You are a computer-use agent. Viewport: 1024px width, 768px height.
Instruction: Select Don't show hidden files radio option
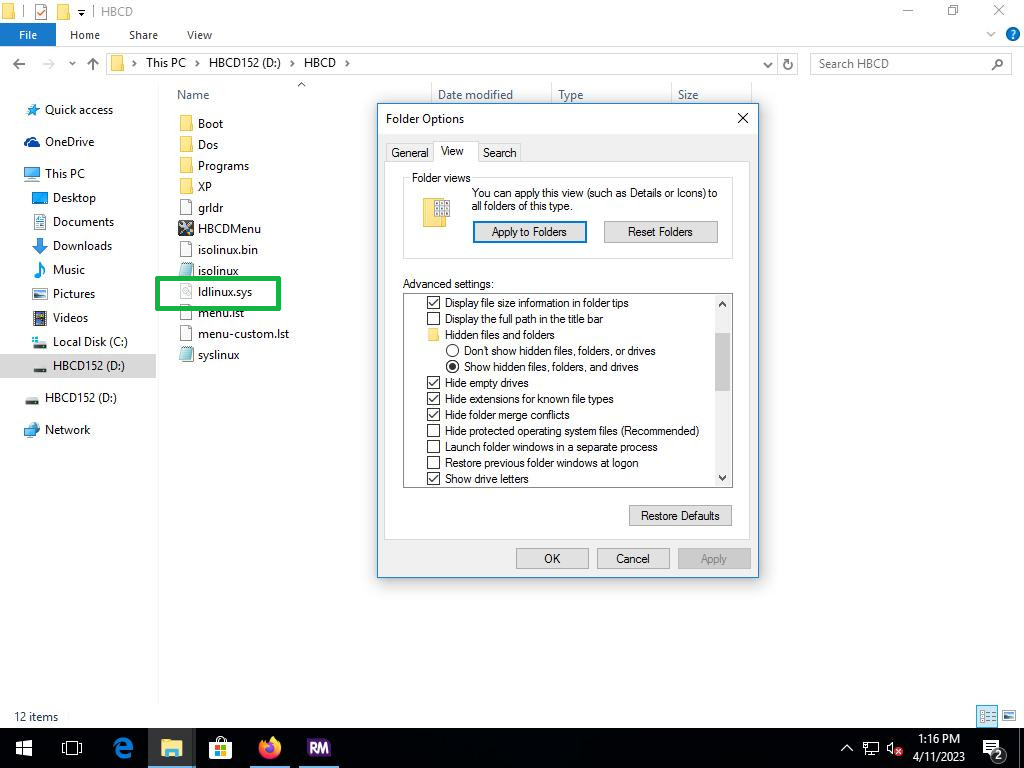(452, 351)
